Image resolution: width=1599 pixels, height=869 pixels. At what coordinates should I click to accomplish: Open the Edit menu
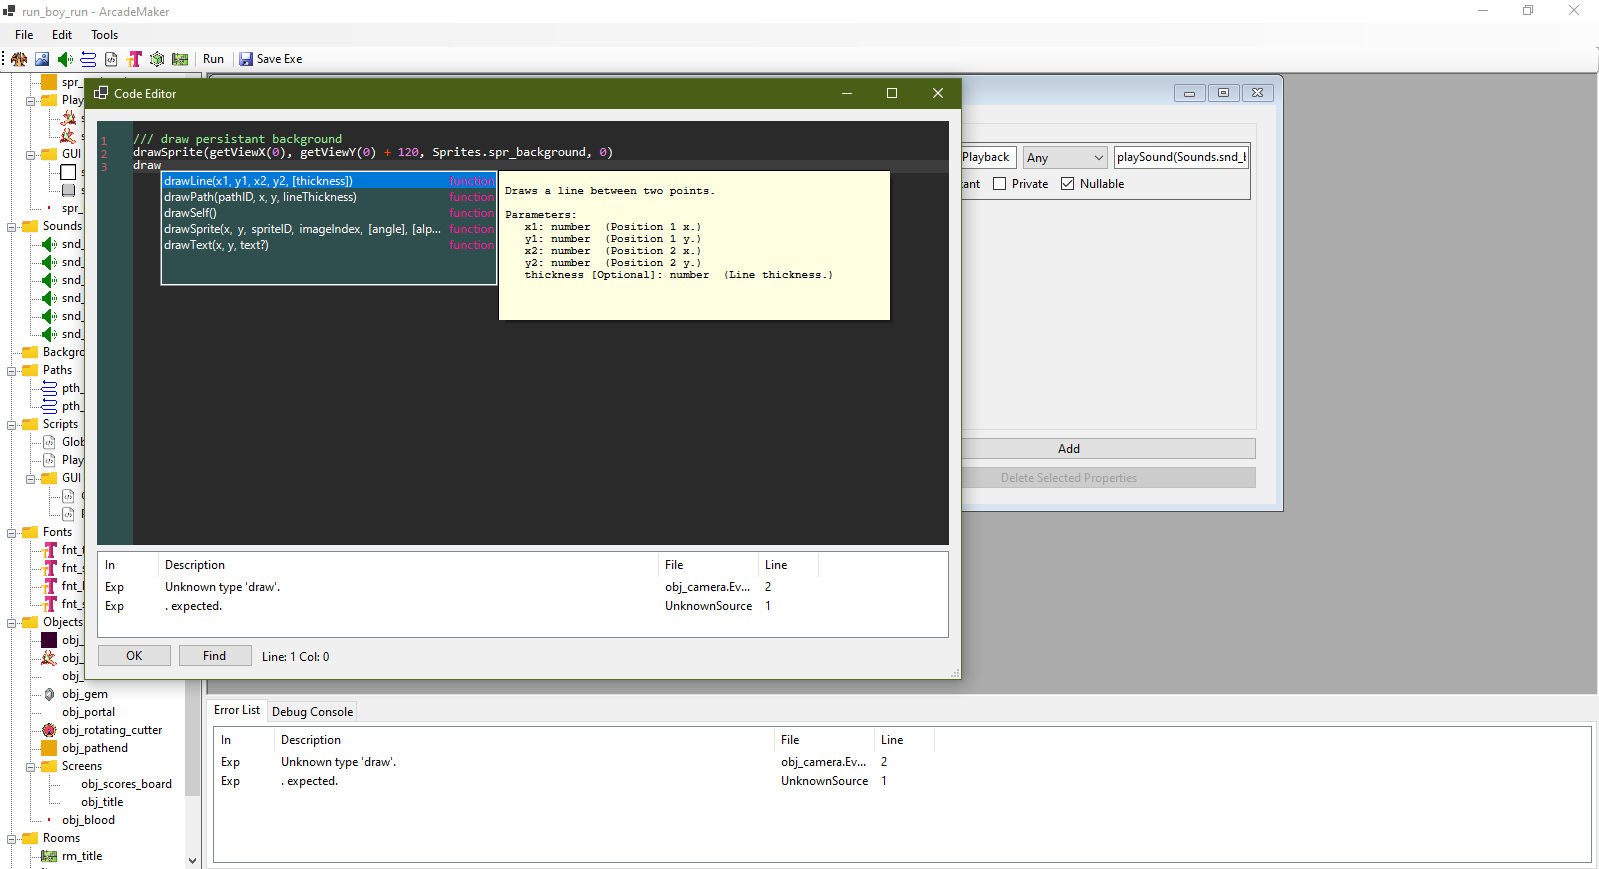pyautogui.click(x=62, y=35)
